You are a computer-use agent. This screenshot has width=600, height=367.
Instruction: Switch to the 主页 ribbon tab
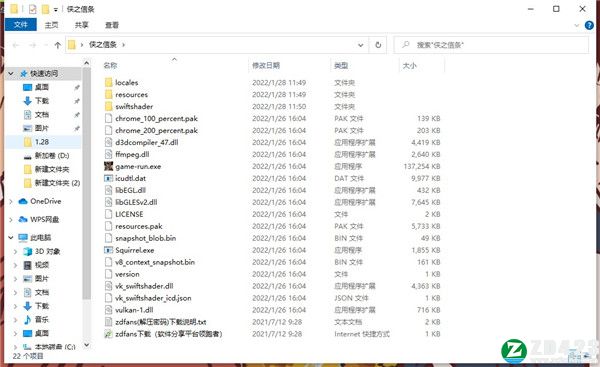(51, 25)
